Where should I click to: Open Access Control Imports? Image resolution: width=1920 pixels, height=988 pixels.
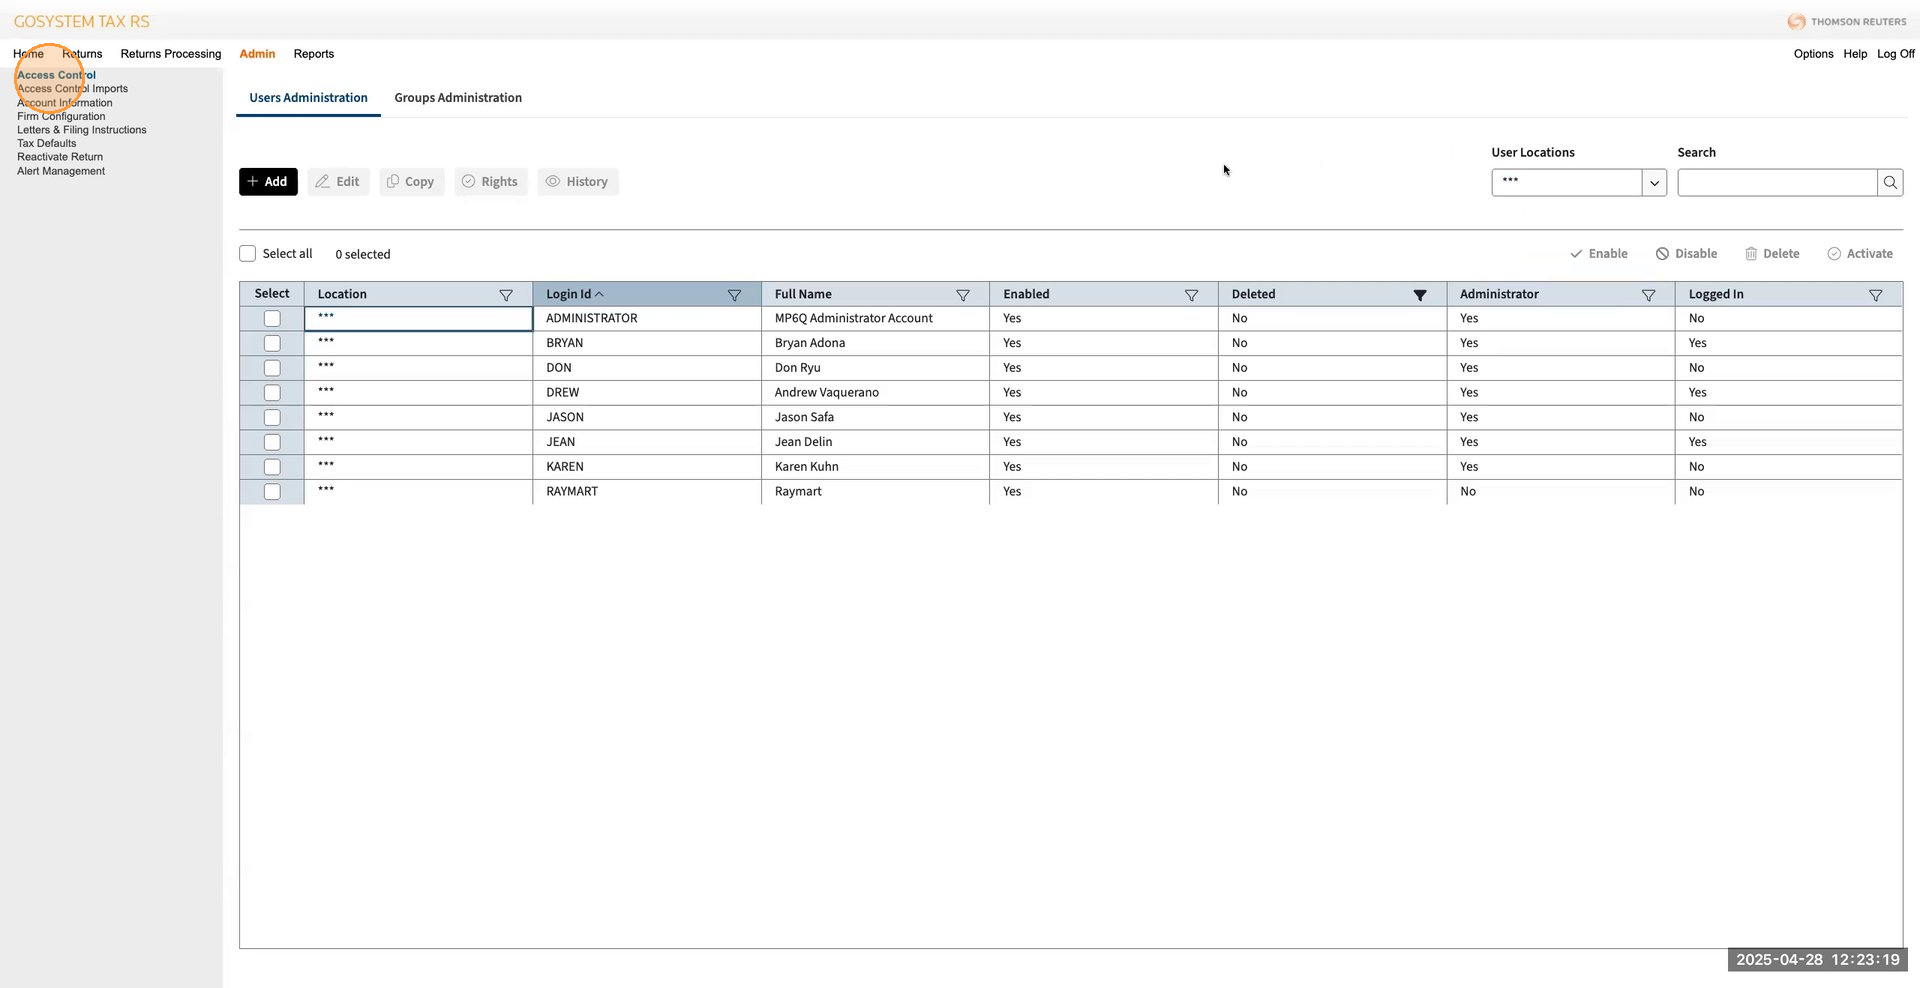tap(72, 89)
